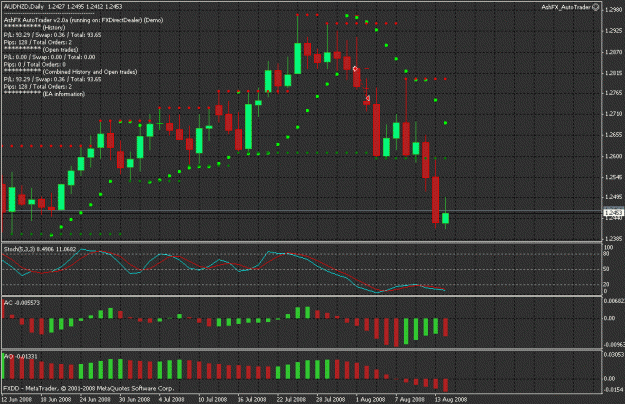
Task: Click '(Combined History and Open trades)' header
Action: [x=90, y=72]
